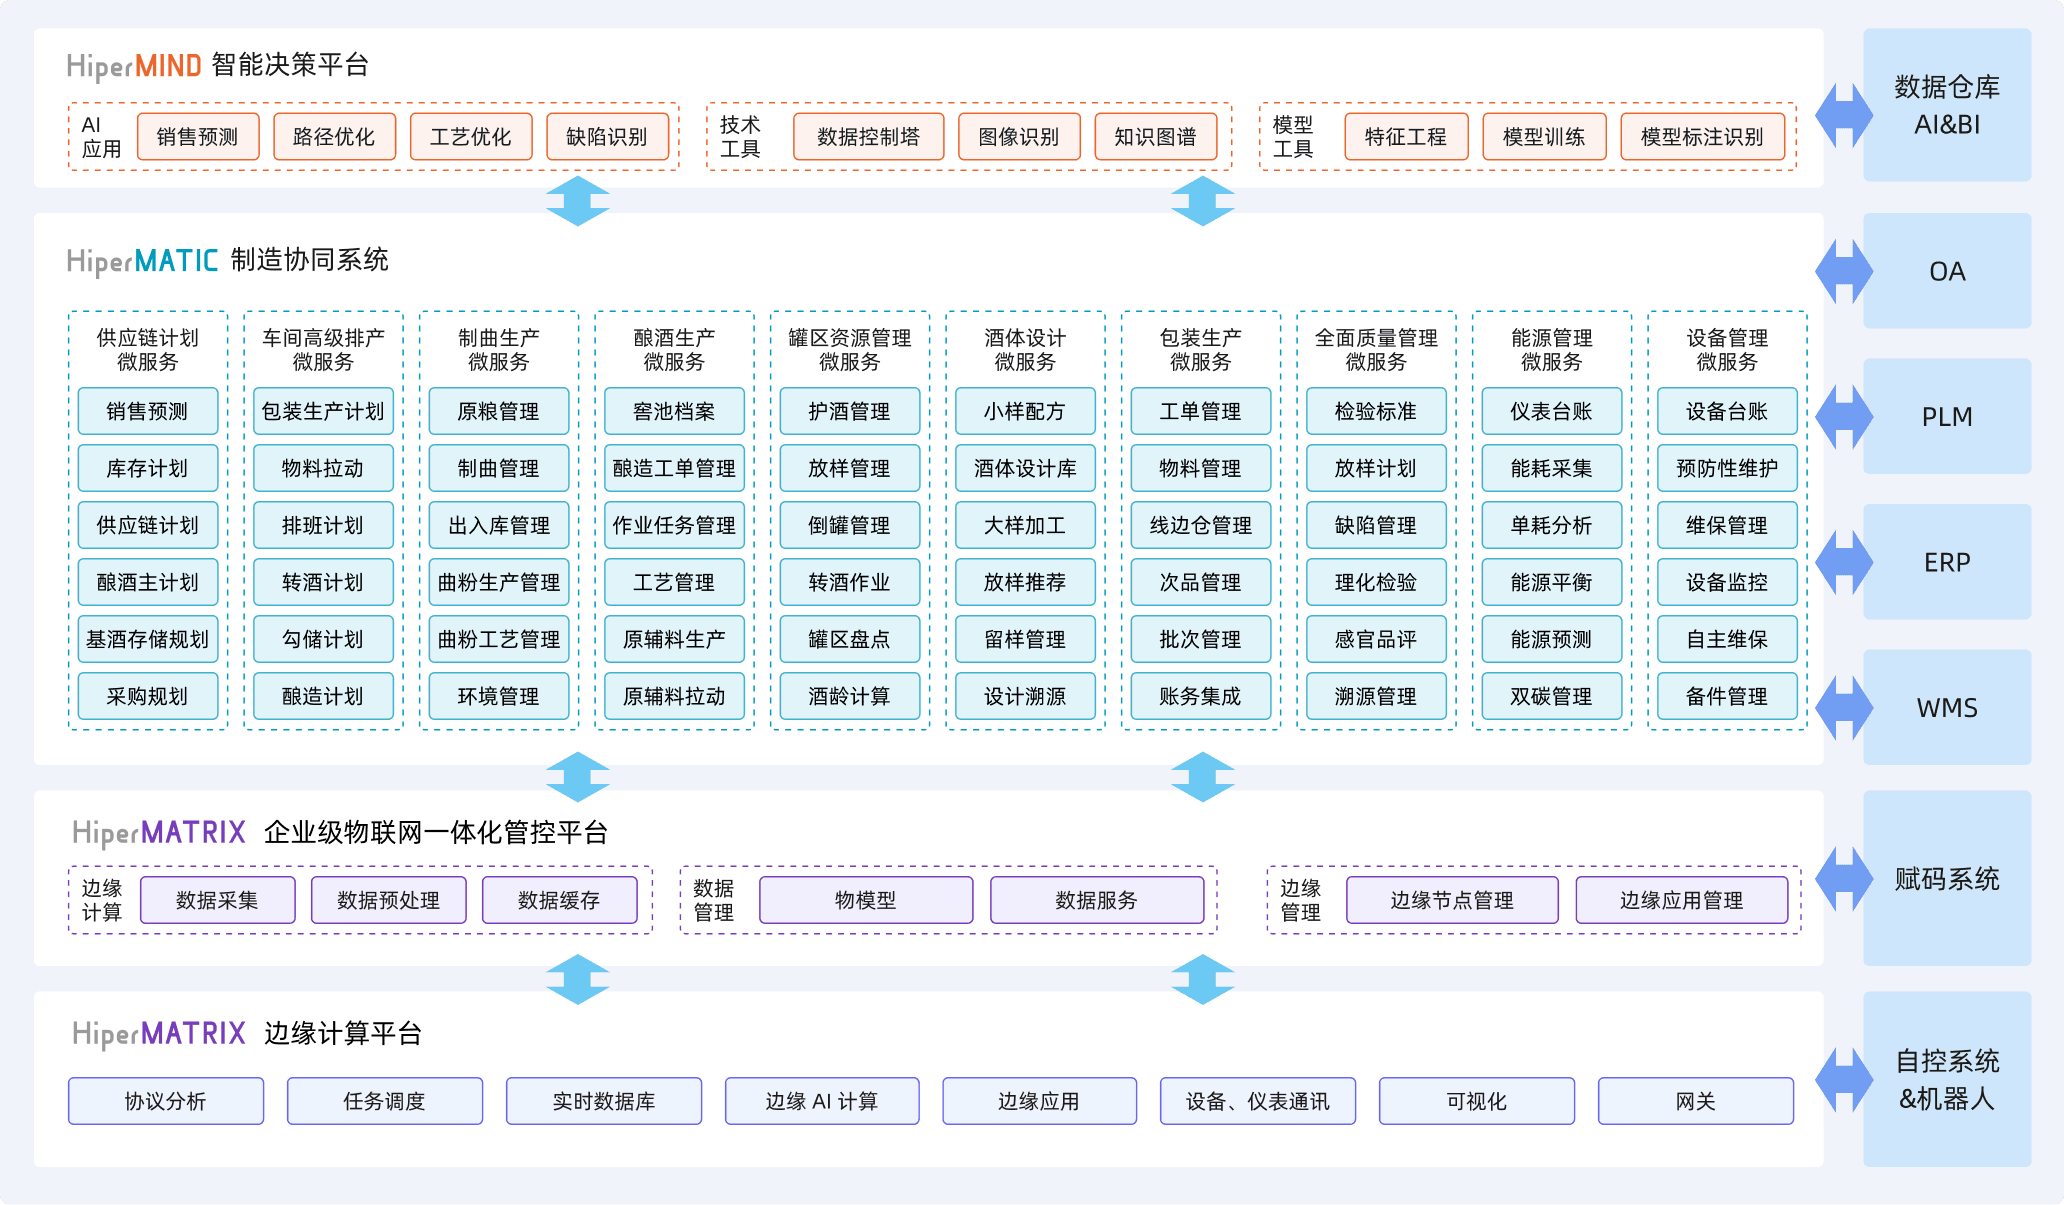The image size is (2064, 1205).
Task: Click the double arrow beside 数据仓库
Action: click(x=1844, y=115)
